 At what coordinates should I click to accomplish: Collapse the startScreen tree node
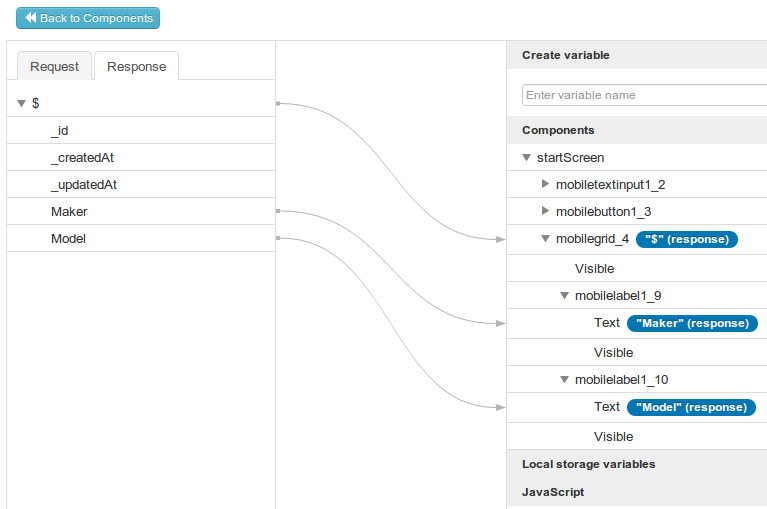527,157
